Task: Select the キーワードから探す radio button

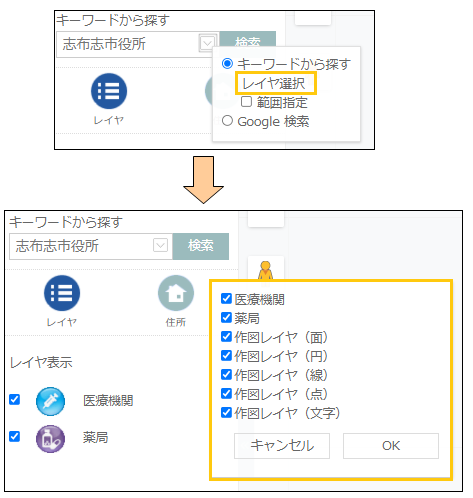Action: point(227,63)
